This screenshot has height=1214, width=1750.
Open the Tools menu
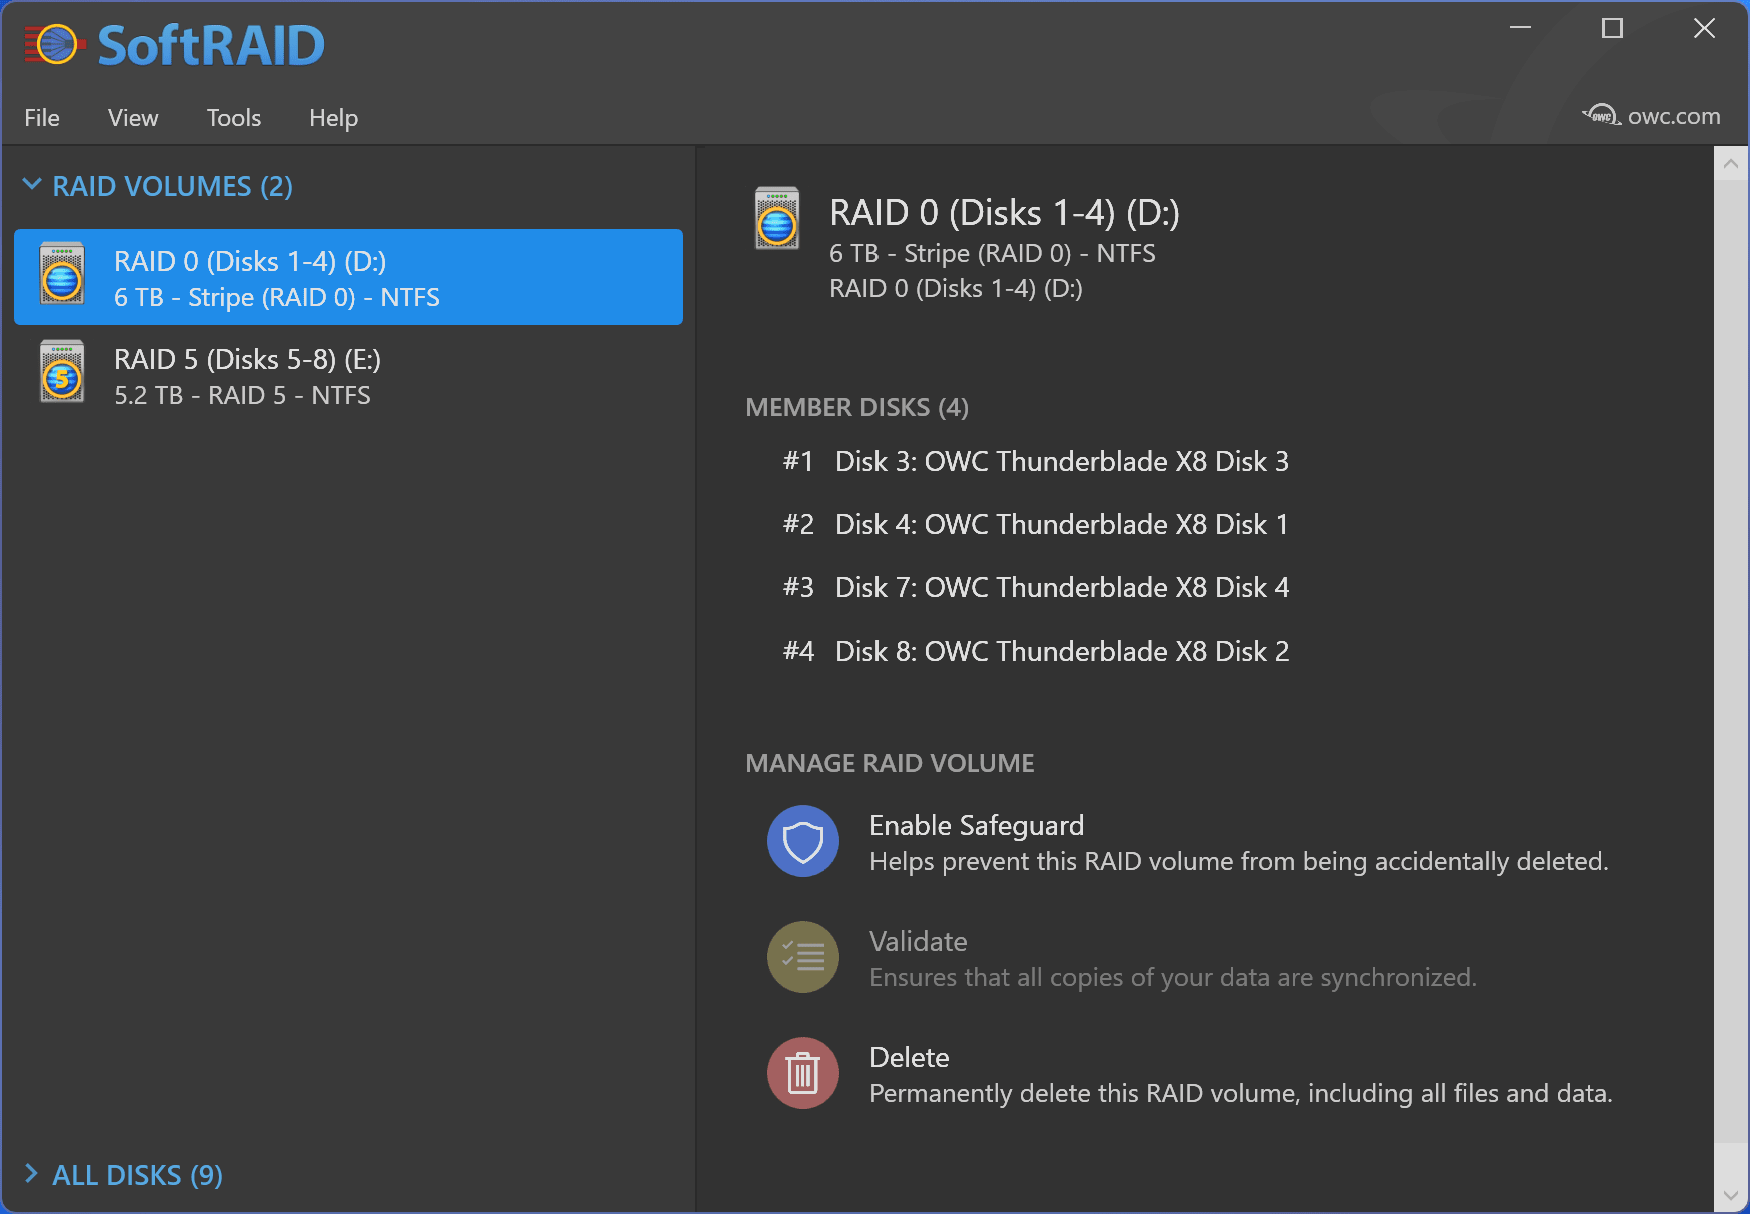pos(234,118)
